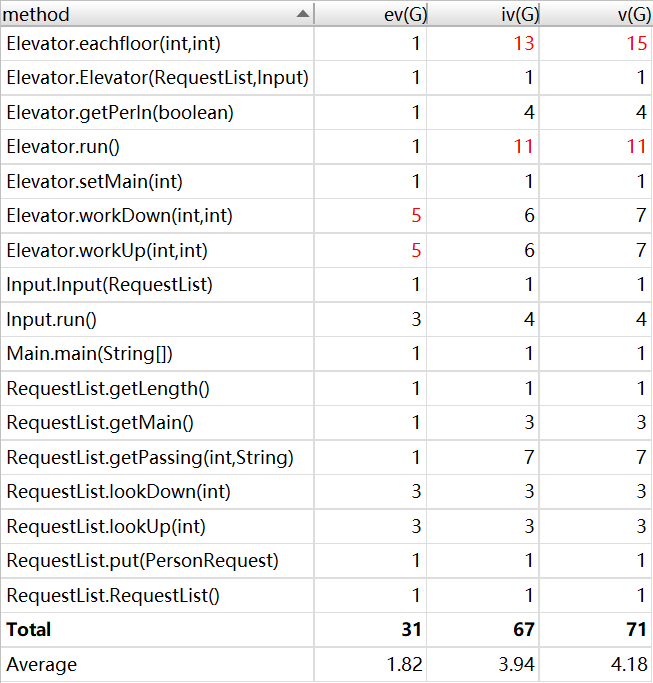
Task: Click the Average row label
Action: coord(41,665)
